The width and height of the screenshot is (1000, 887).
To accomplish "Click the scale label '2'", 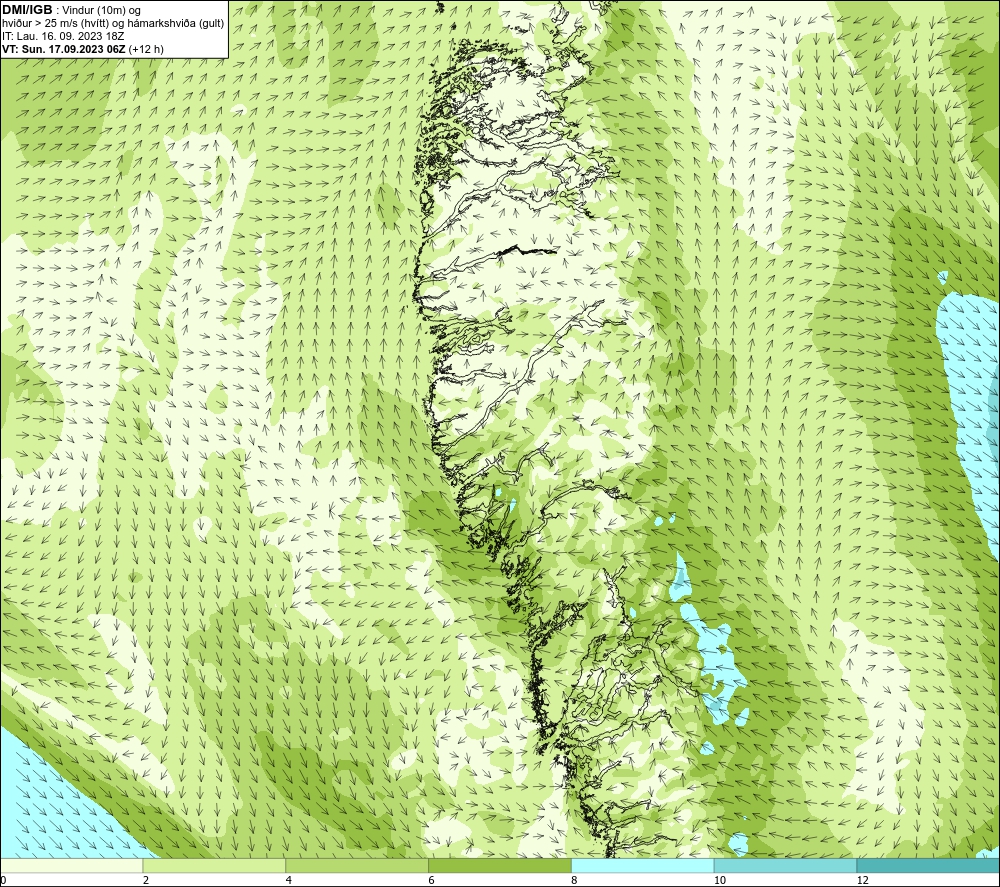I will tap(146, 881).
